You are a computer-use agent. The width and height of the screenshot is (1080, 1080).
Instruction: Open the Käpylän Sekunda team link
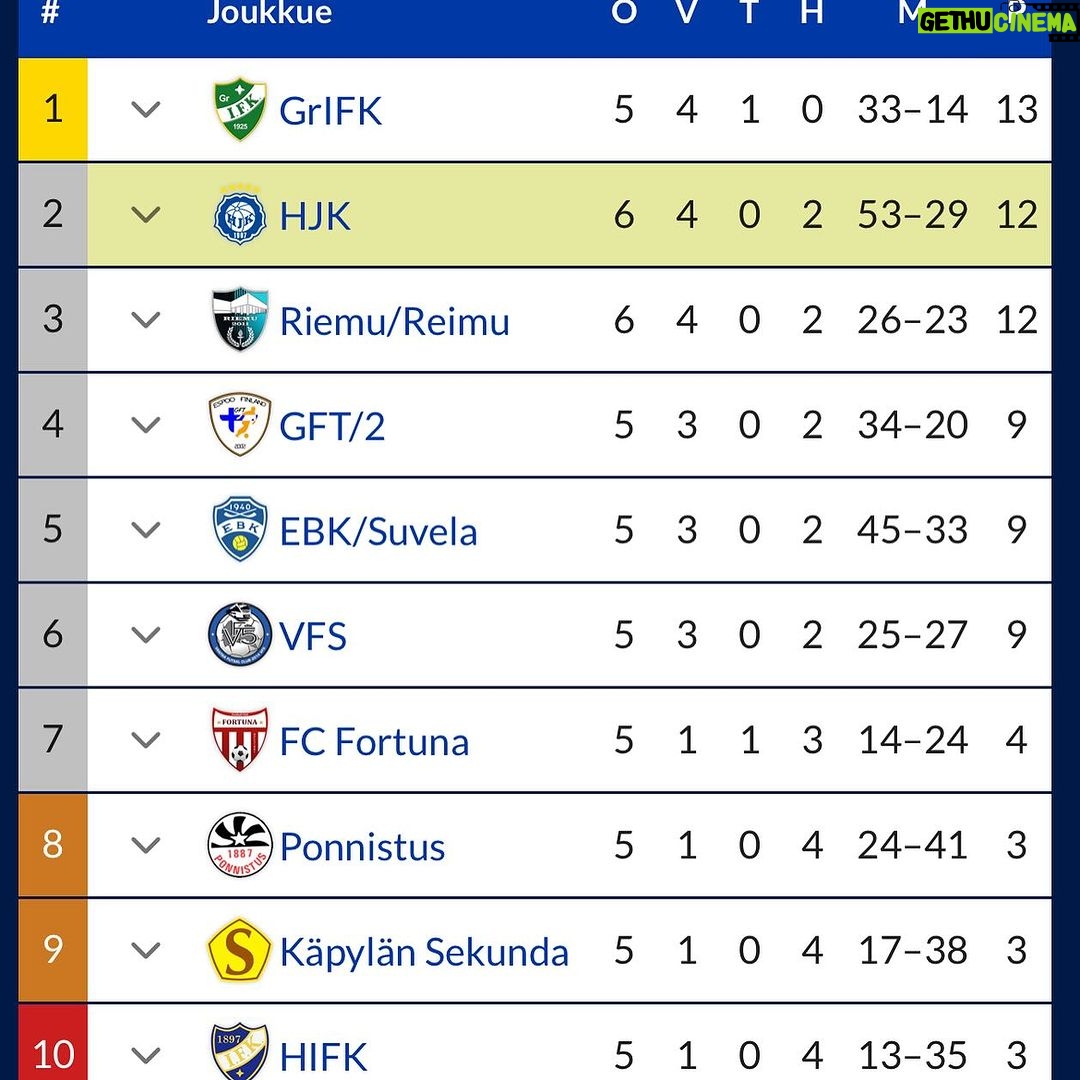coord(424,952)
